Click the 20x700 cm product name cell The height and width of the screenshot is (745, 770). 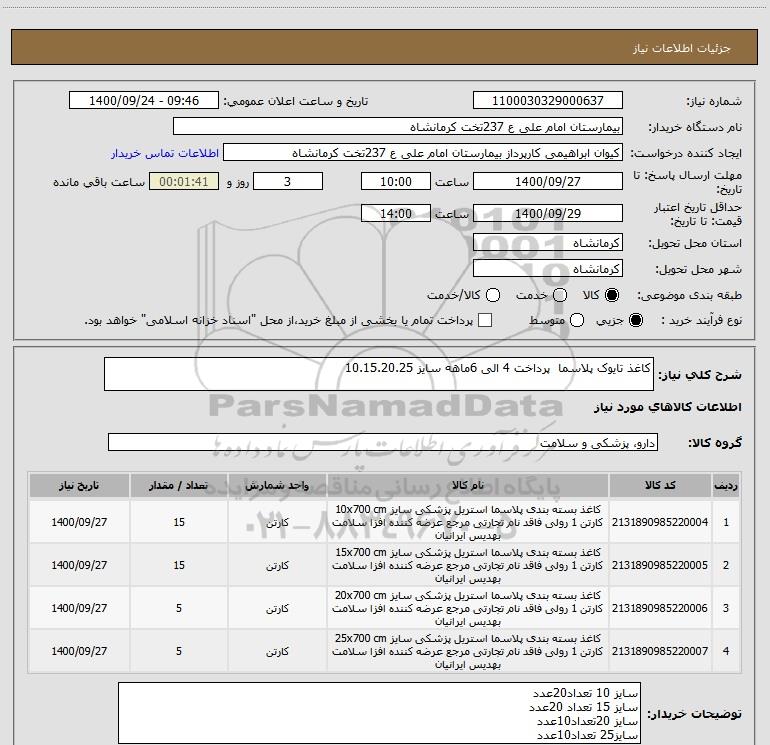(x=468, y=608)
